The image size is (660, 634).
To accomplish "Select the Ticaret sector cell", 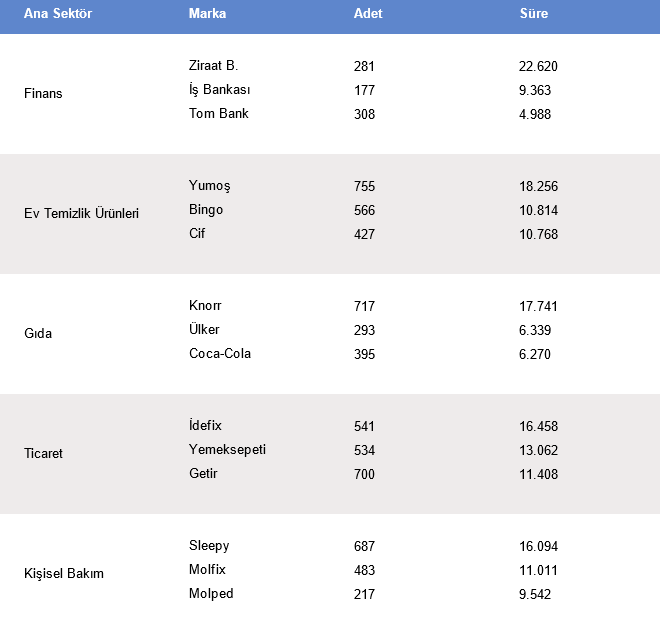I will click(x=43, y=454).
